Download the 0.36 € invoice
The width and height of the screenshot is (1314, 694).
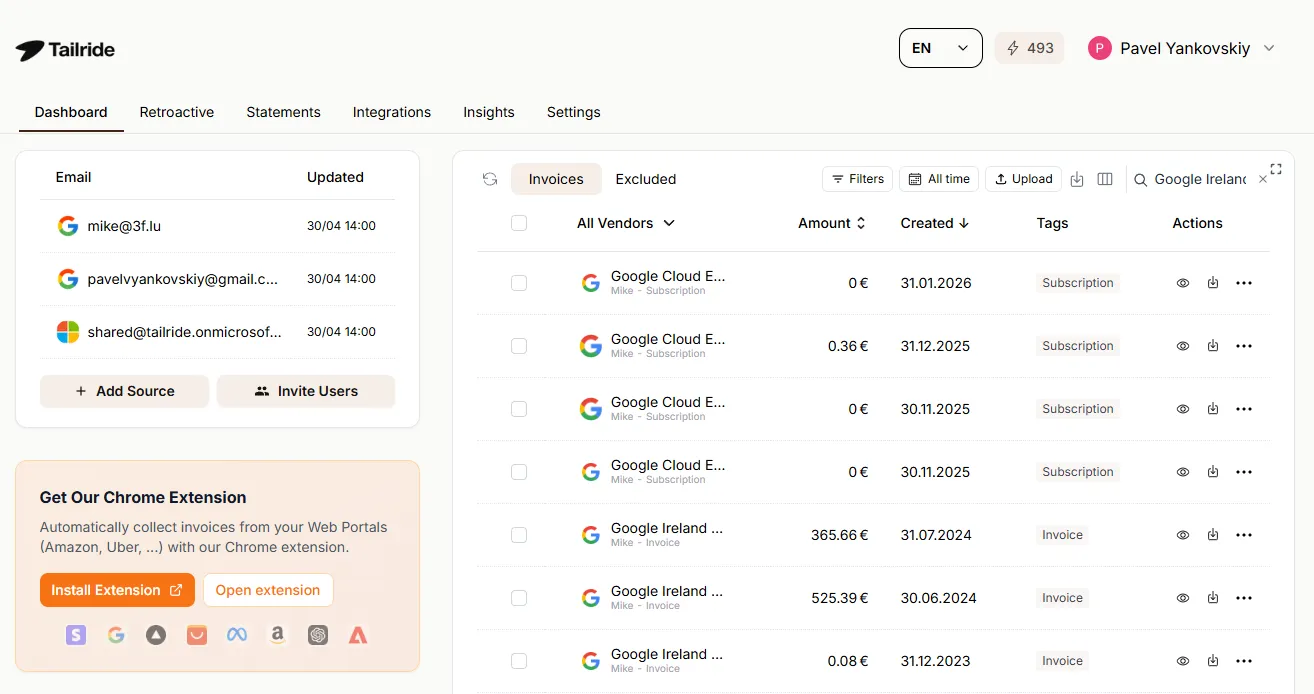click(x=1213, y=346)
